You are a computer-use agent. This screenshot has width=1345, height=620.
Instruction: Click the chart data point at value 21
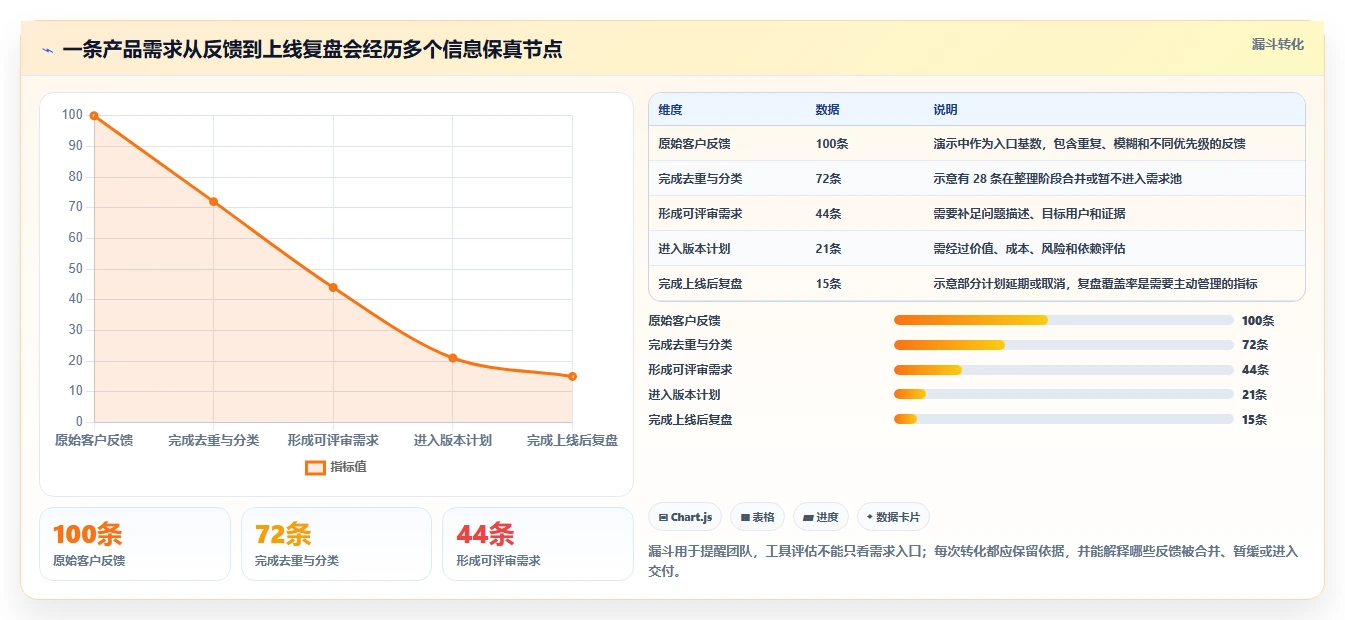(453, 358)
